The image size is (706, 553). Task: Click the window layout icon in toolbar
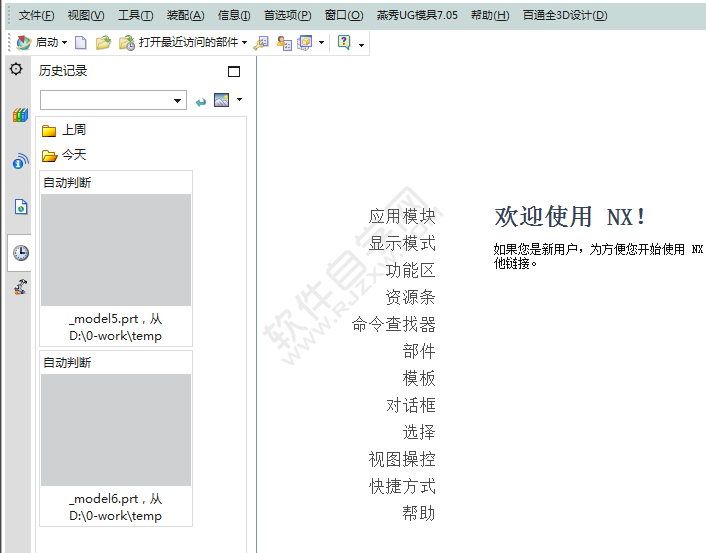tap(305, 43)
